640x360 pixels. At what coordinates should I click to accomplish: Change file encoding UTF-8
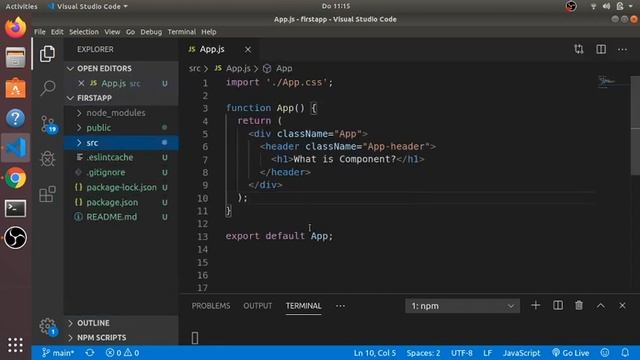point(462,353)
